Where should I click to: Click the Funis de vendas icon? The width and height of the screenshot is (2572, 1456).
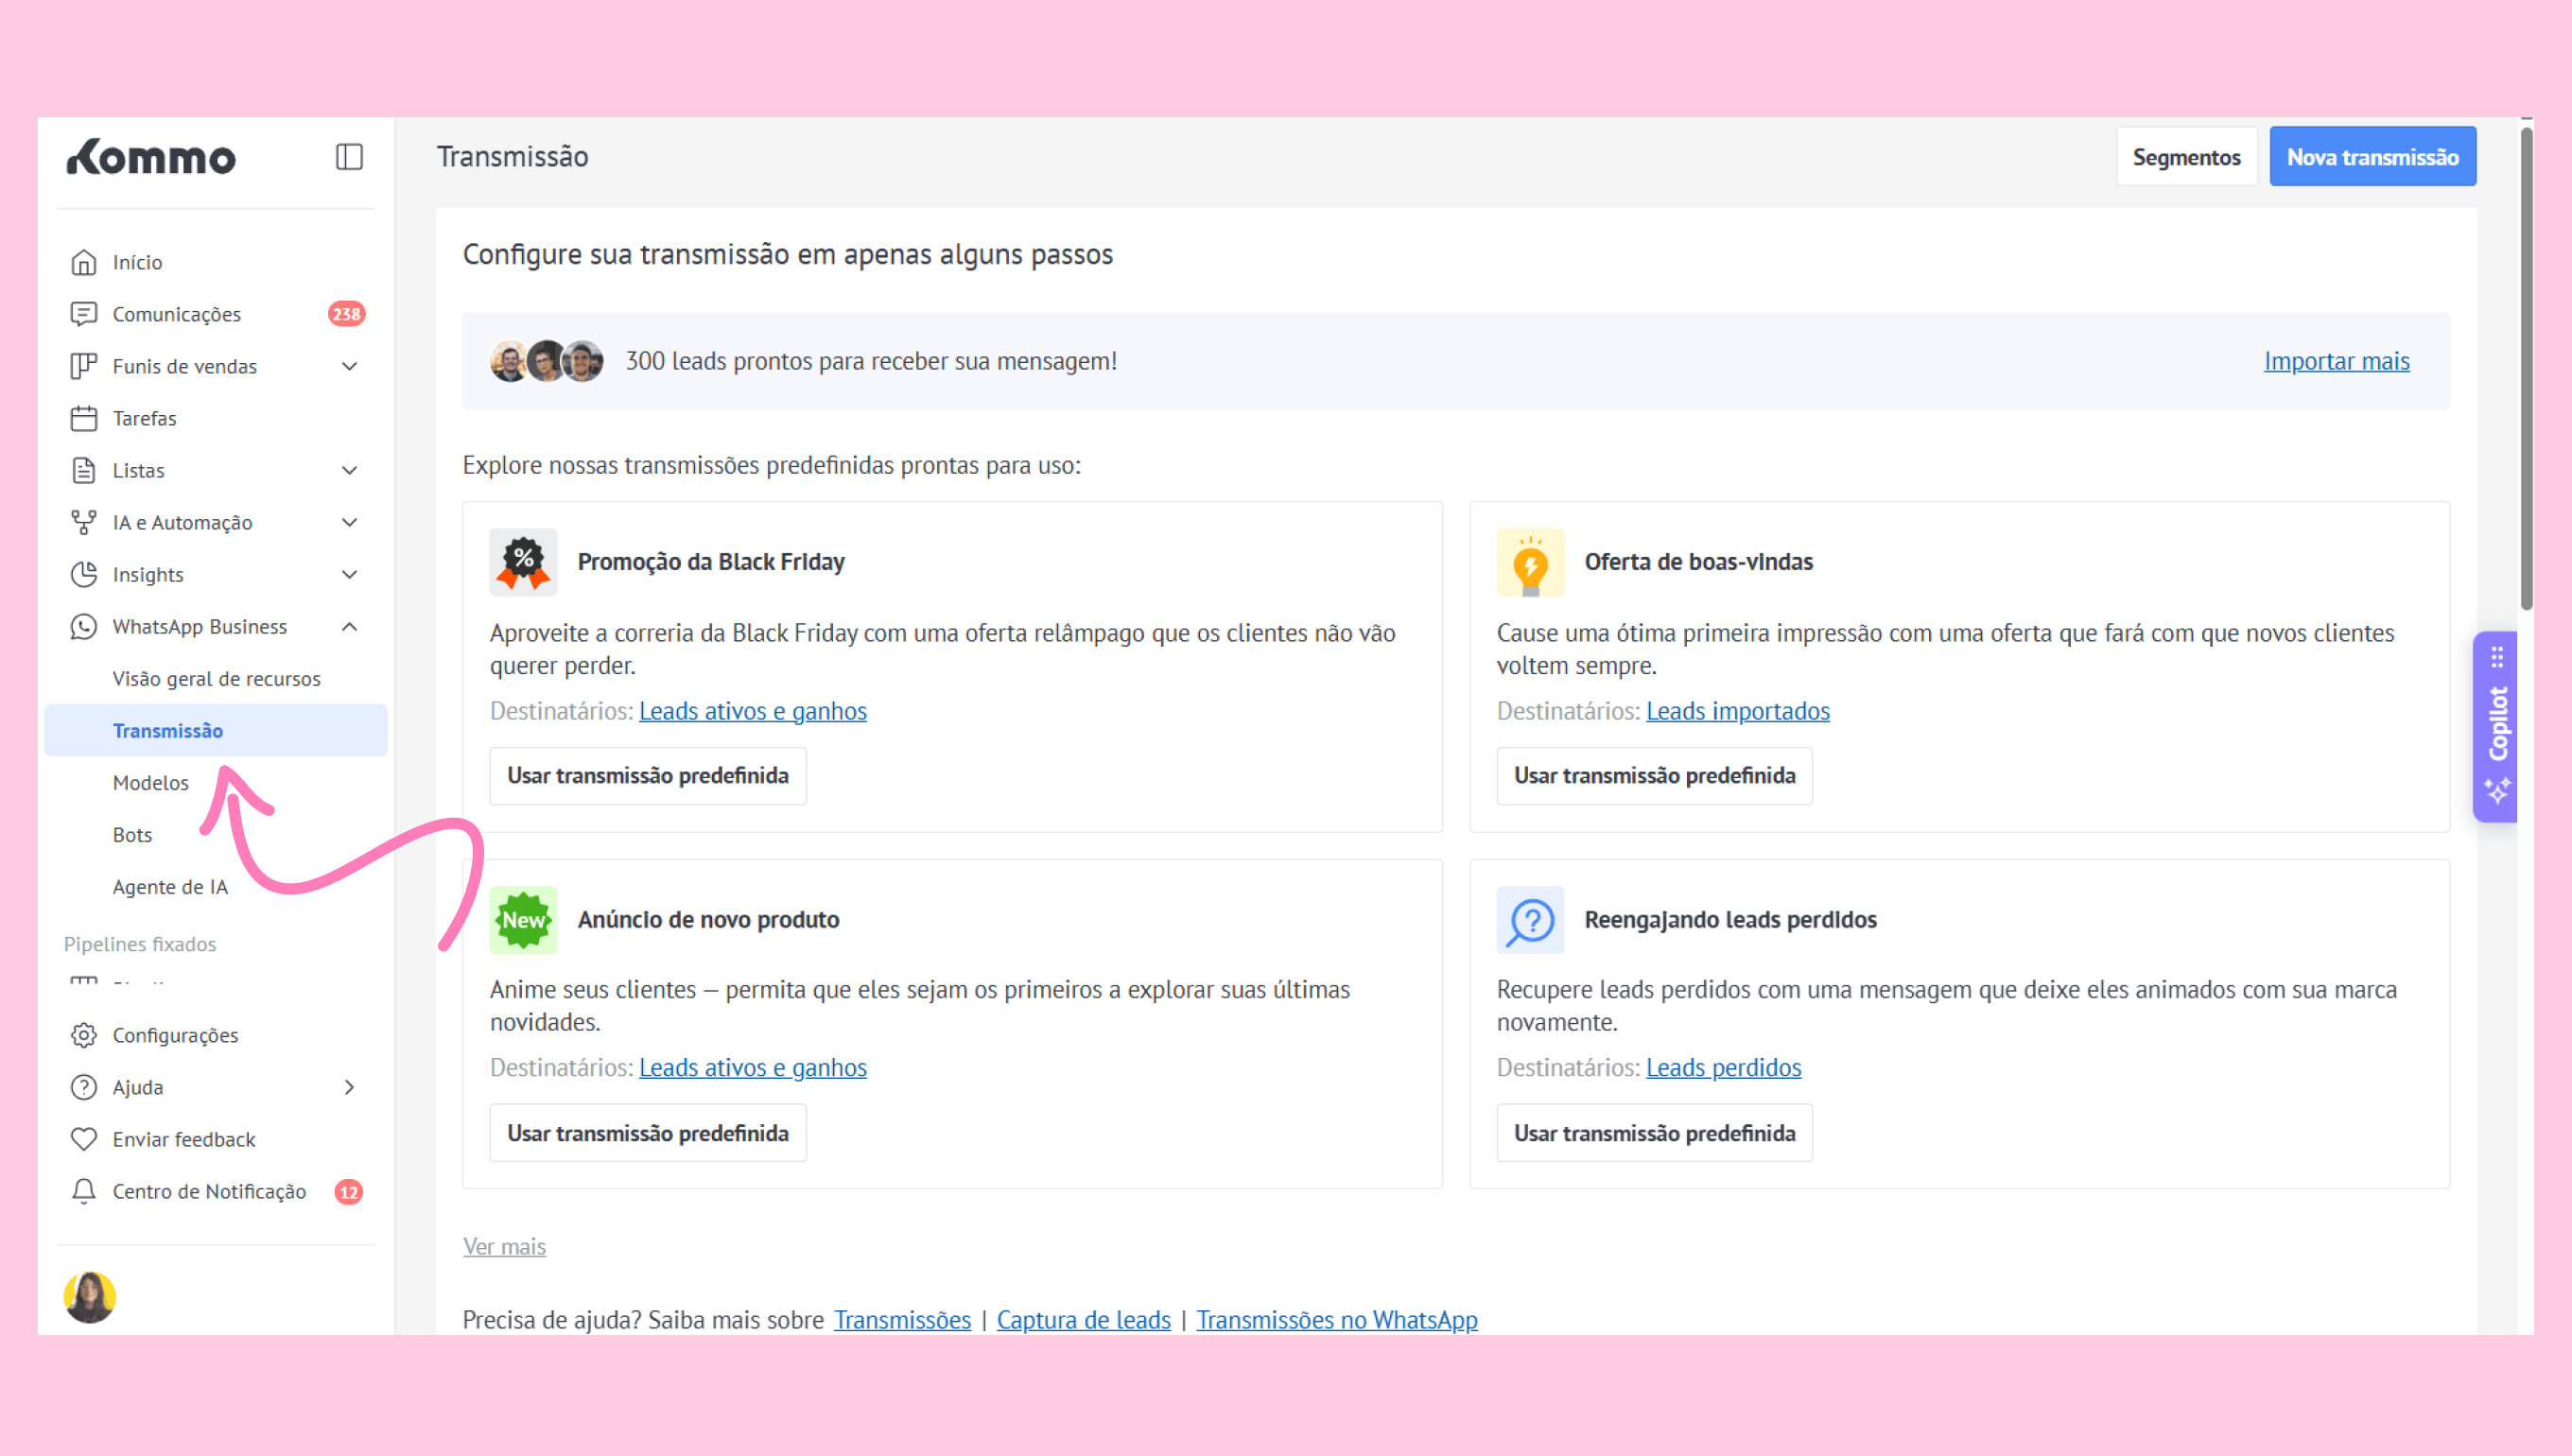pyautogui.click(x=84, y=366)
